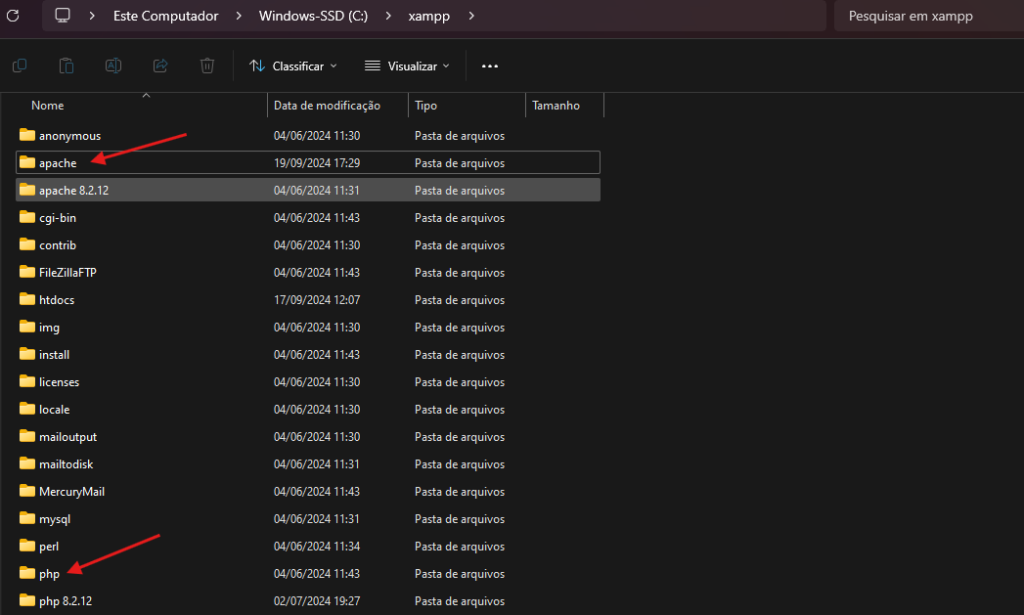Expand chevron after the computer icon
The height and width of the screenshot is (615, 1024).
pyautogui.click(x=92, y=16)
